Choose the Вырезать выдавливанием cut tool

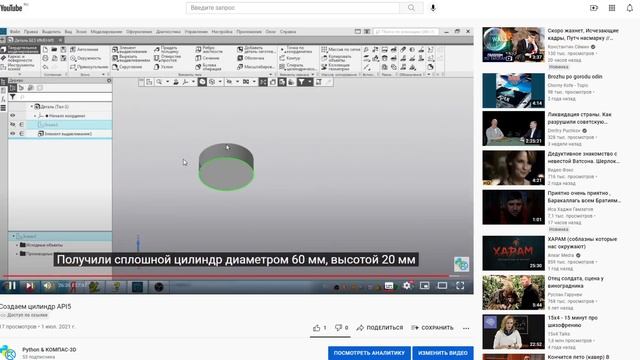(131, 58)
